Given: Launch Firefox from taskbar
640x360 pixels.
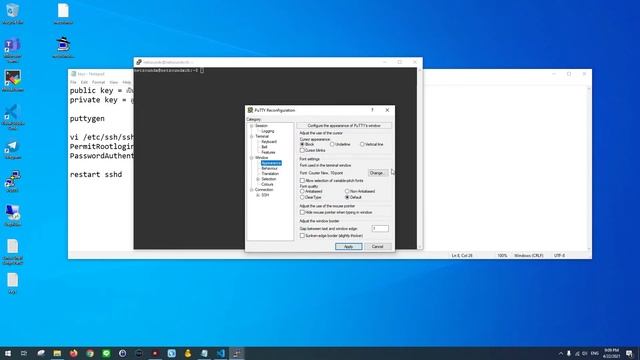Looking at the screenshot, I should [x=73, y=353].
